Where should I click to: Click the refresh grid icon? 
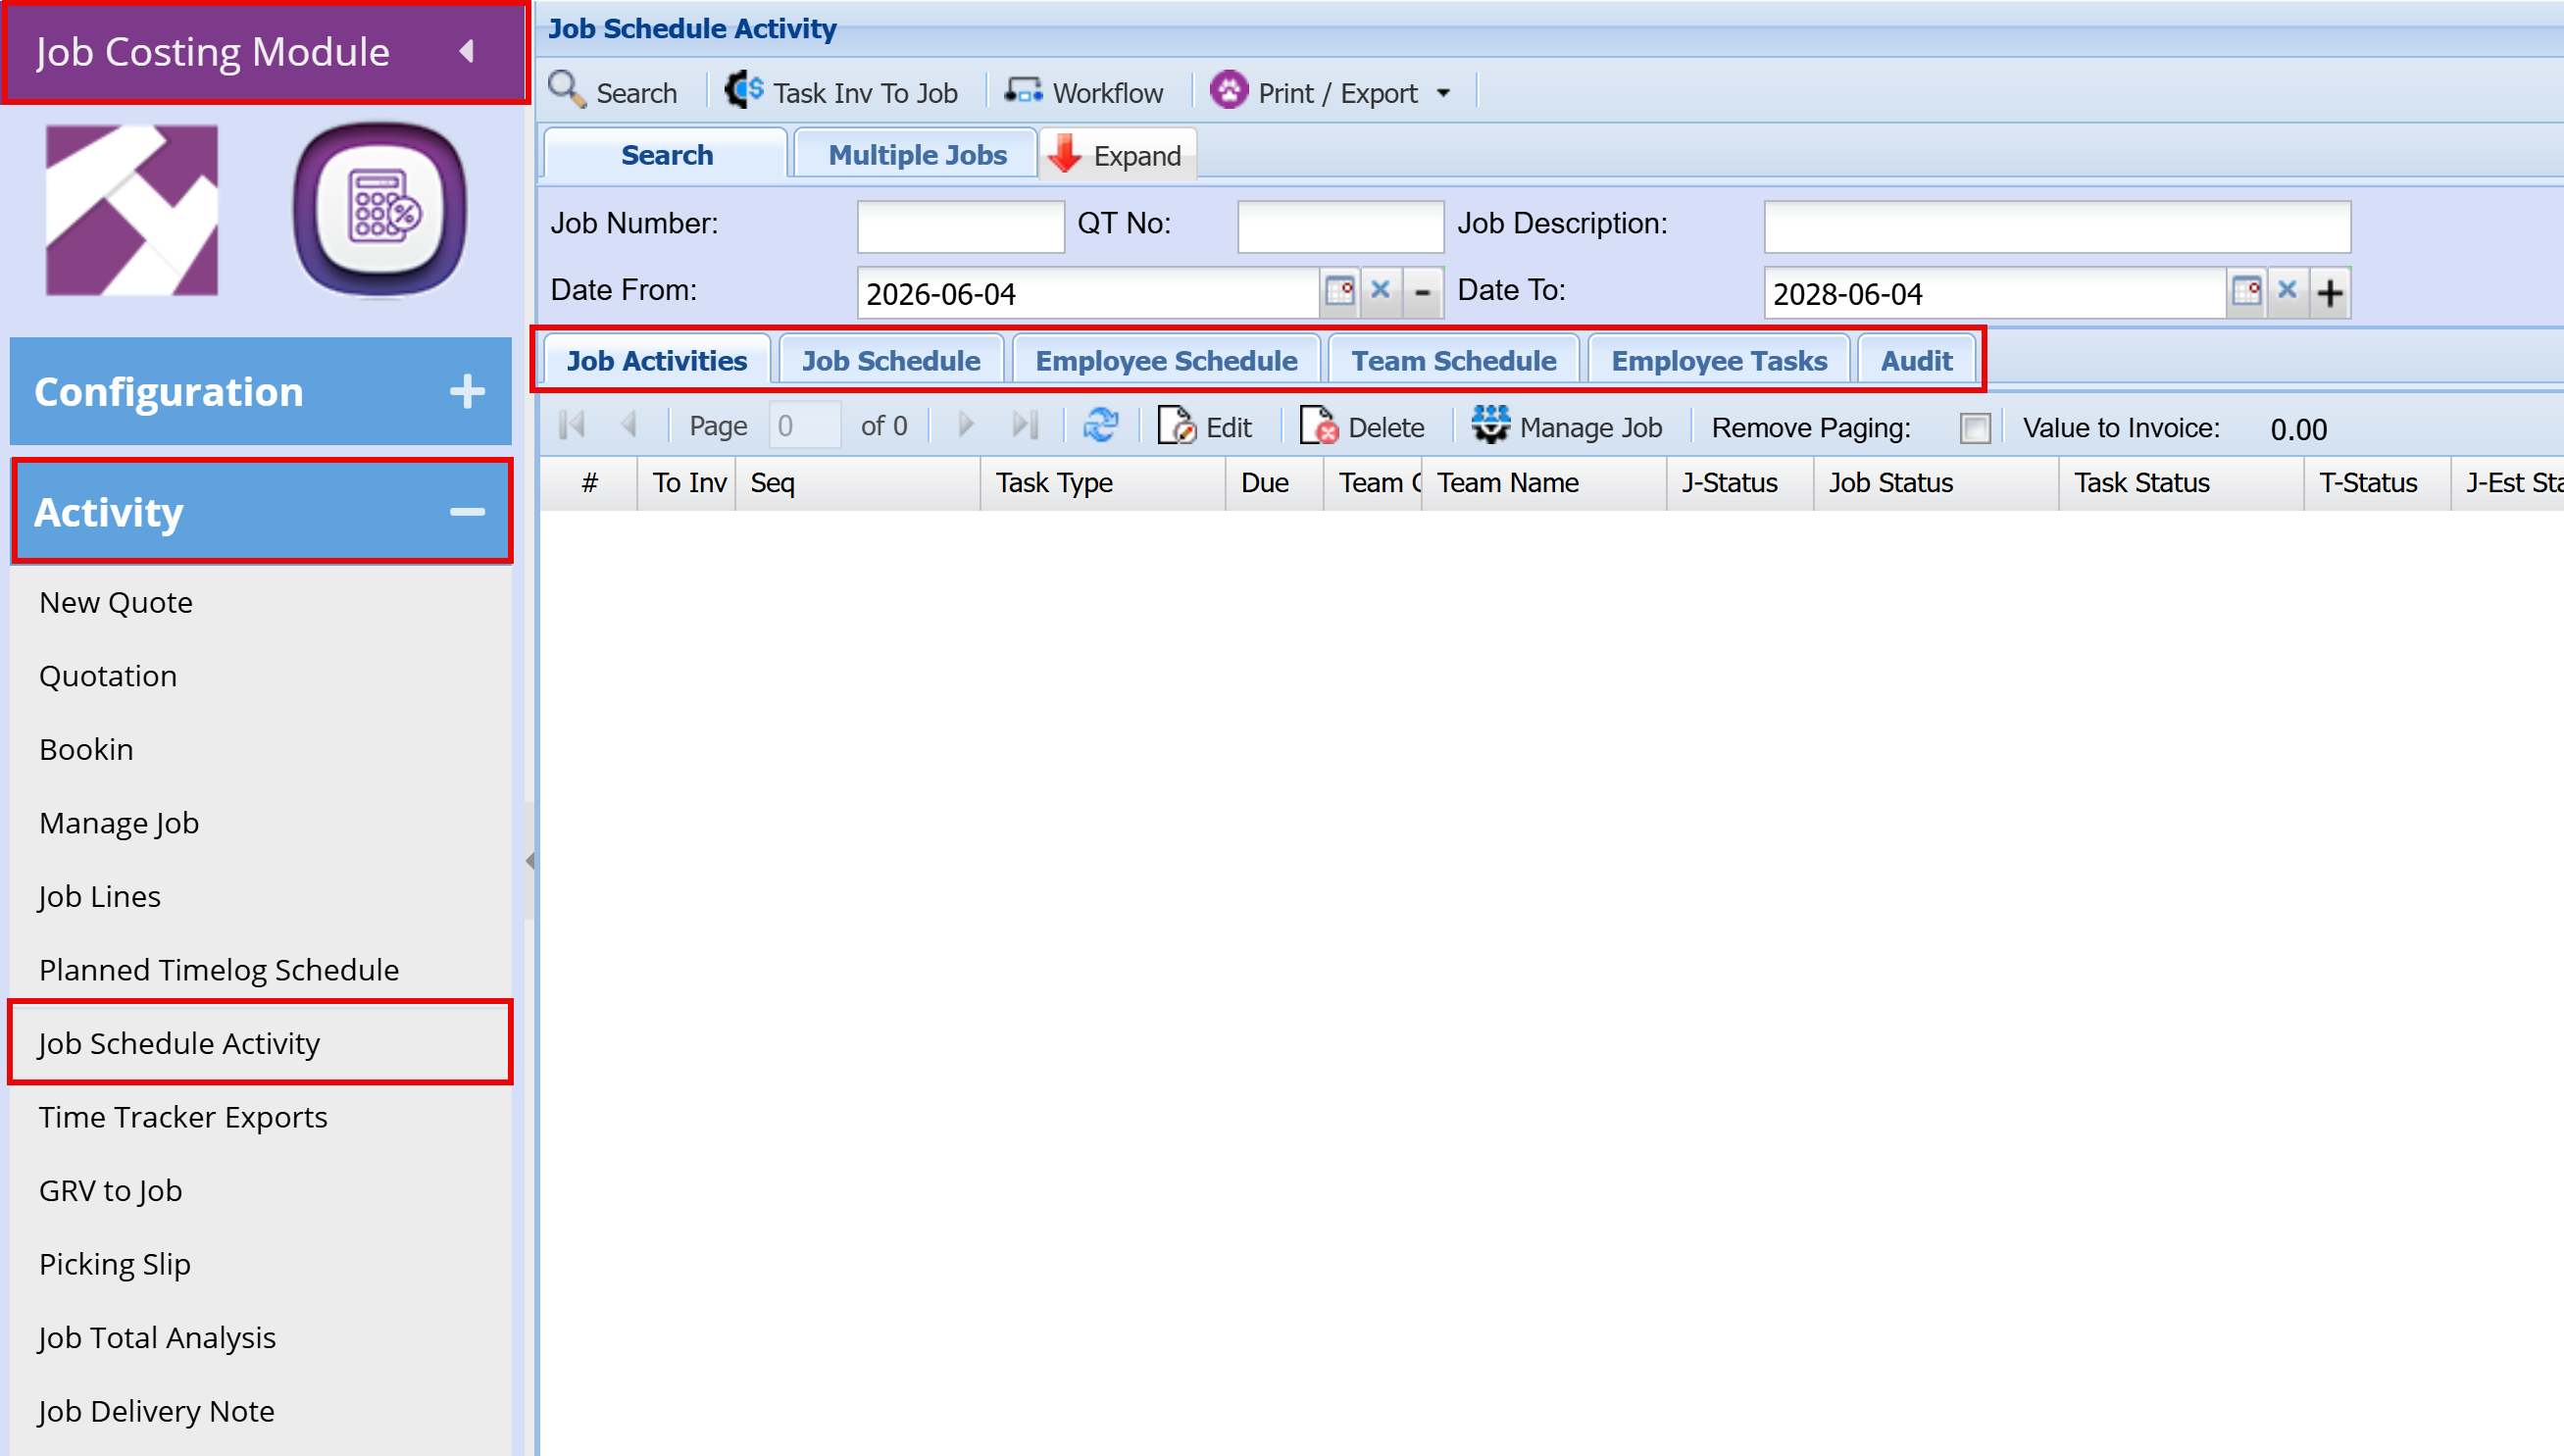tap(1101, 426)
